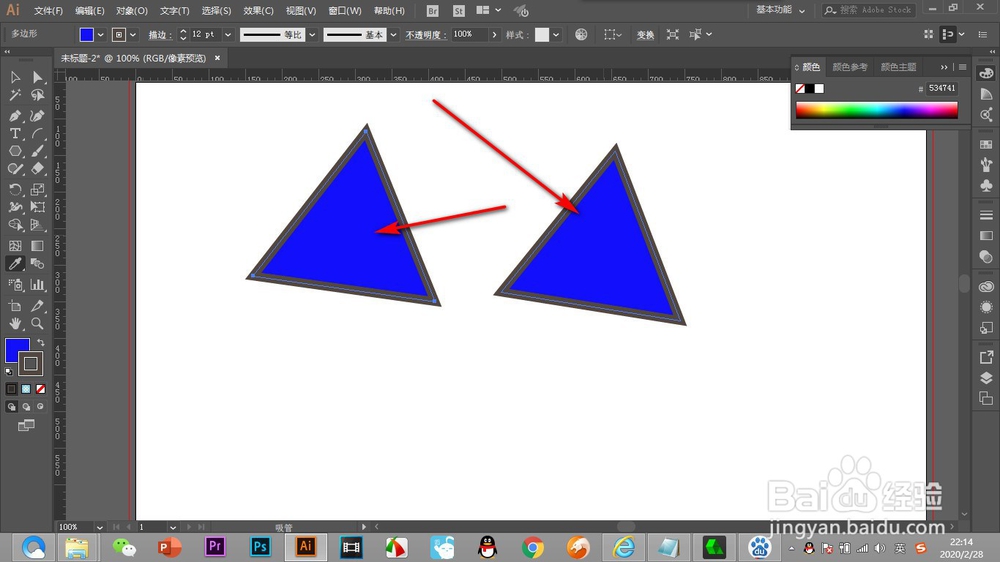Select the Curvature tool

tap(38, 115)
